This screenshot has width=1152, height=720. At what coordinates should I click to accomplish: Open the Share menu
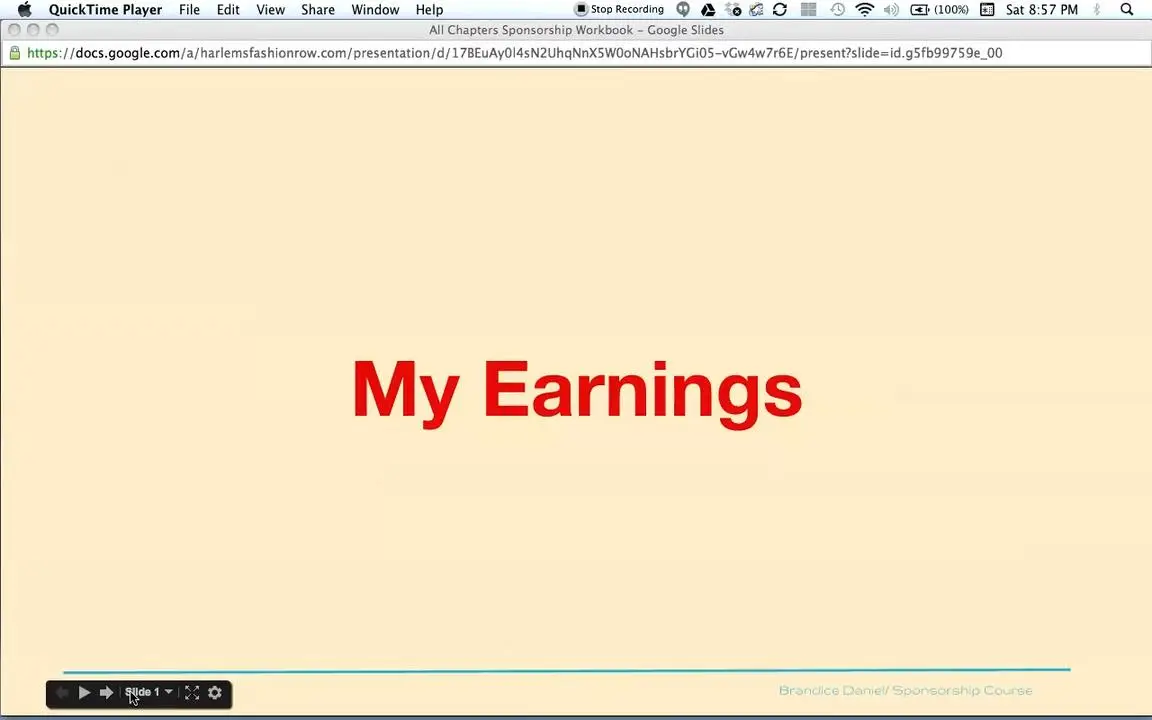pyautogui.click(x=317, y=10)
